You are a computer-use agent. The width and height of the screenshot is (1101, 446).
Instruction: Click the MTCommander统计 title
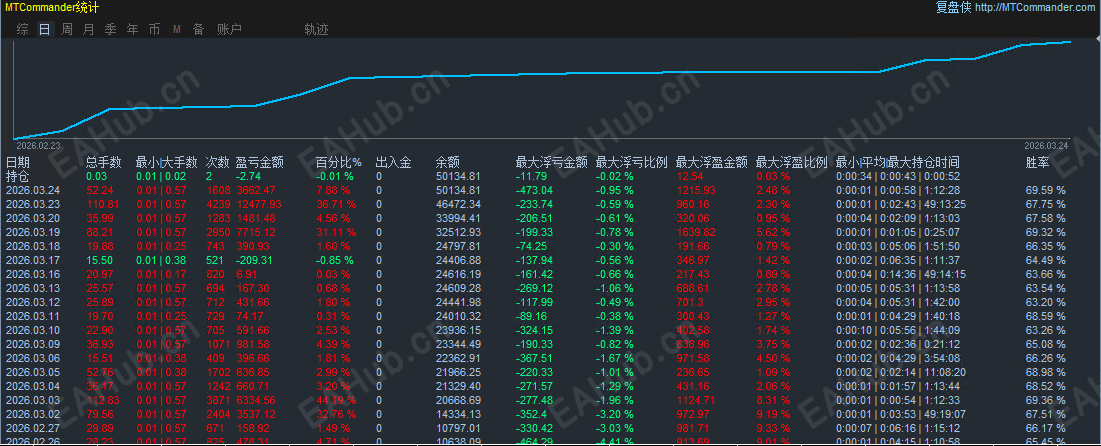(52, 8)
